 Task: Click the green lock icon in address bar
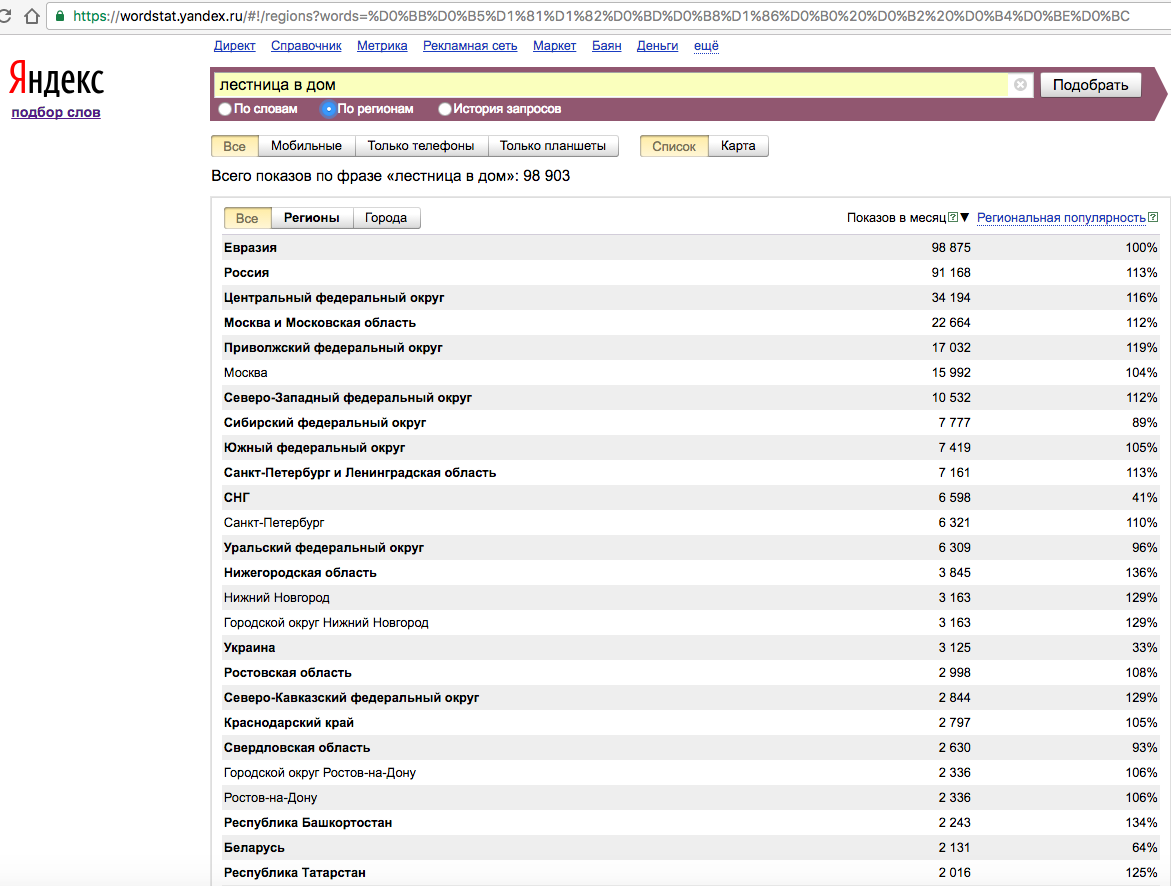61,16
